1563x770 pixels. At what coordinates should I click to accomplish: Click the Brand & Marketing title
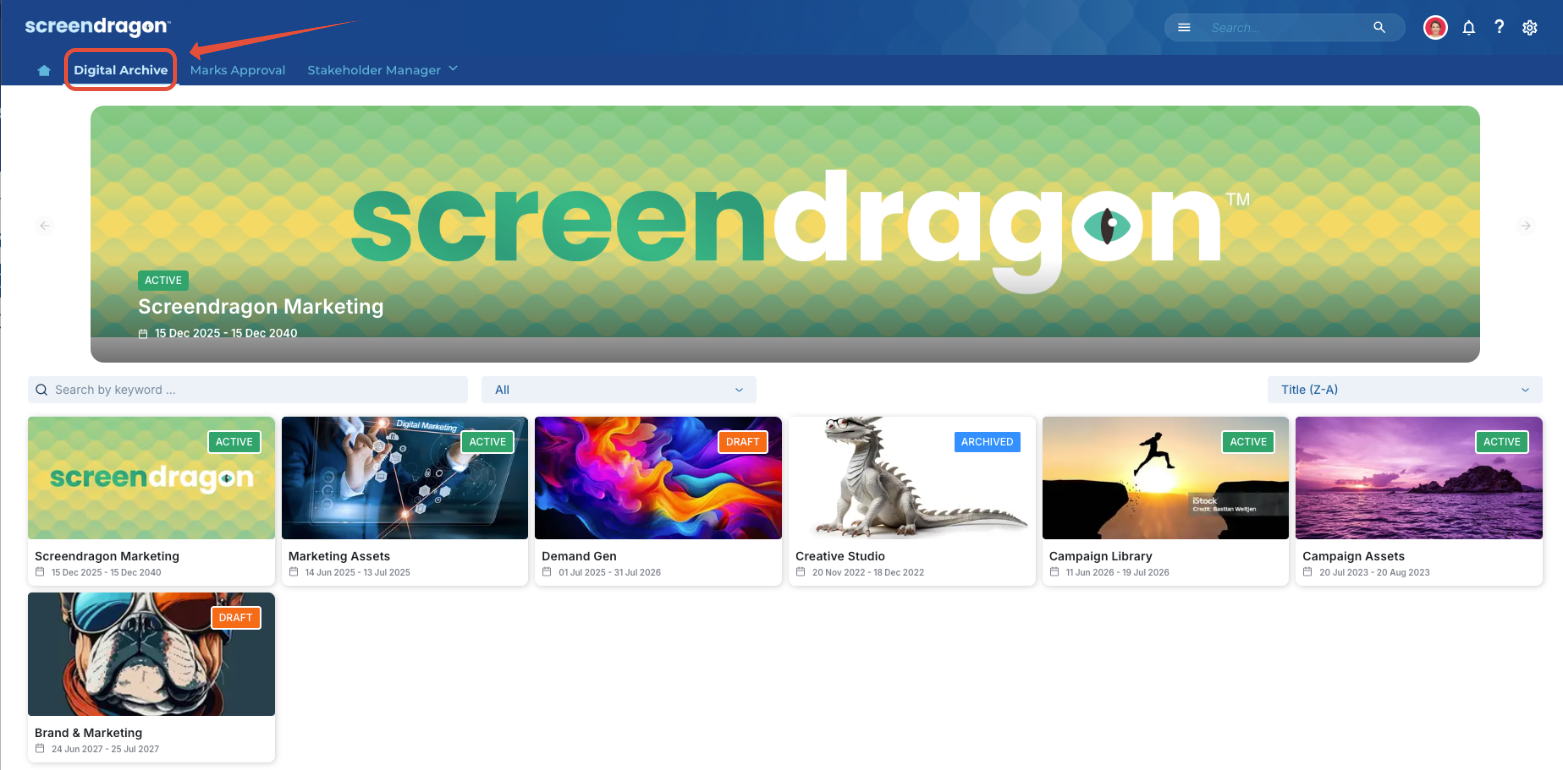tap(88, 733)
